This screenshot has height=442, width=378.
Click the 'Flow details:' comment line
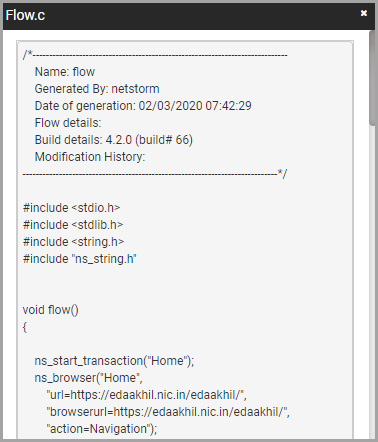(x=68, y=123)
